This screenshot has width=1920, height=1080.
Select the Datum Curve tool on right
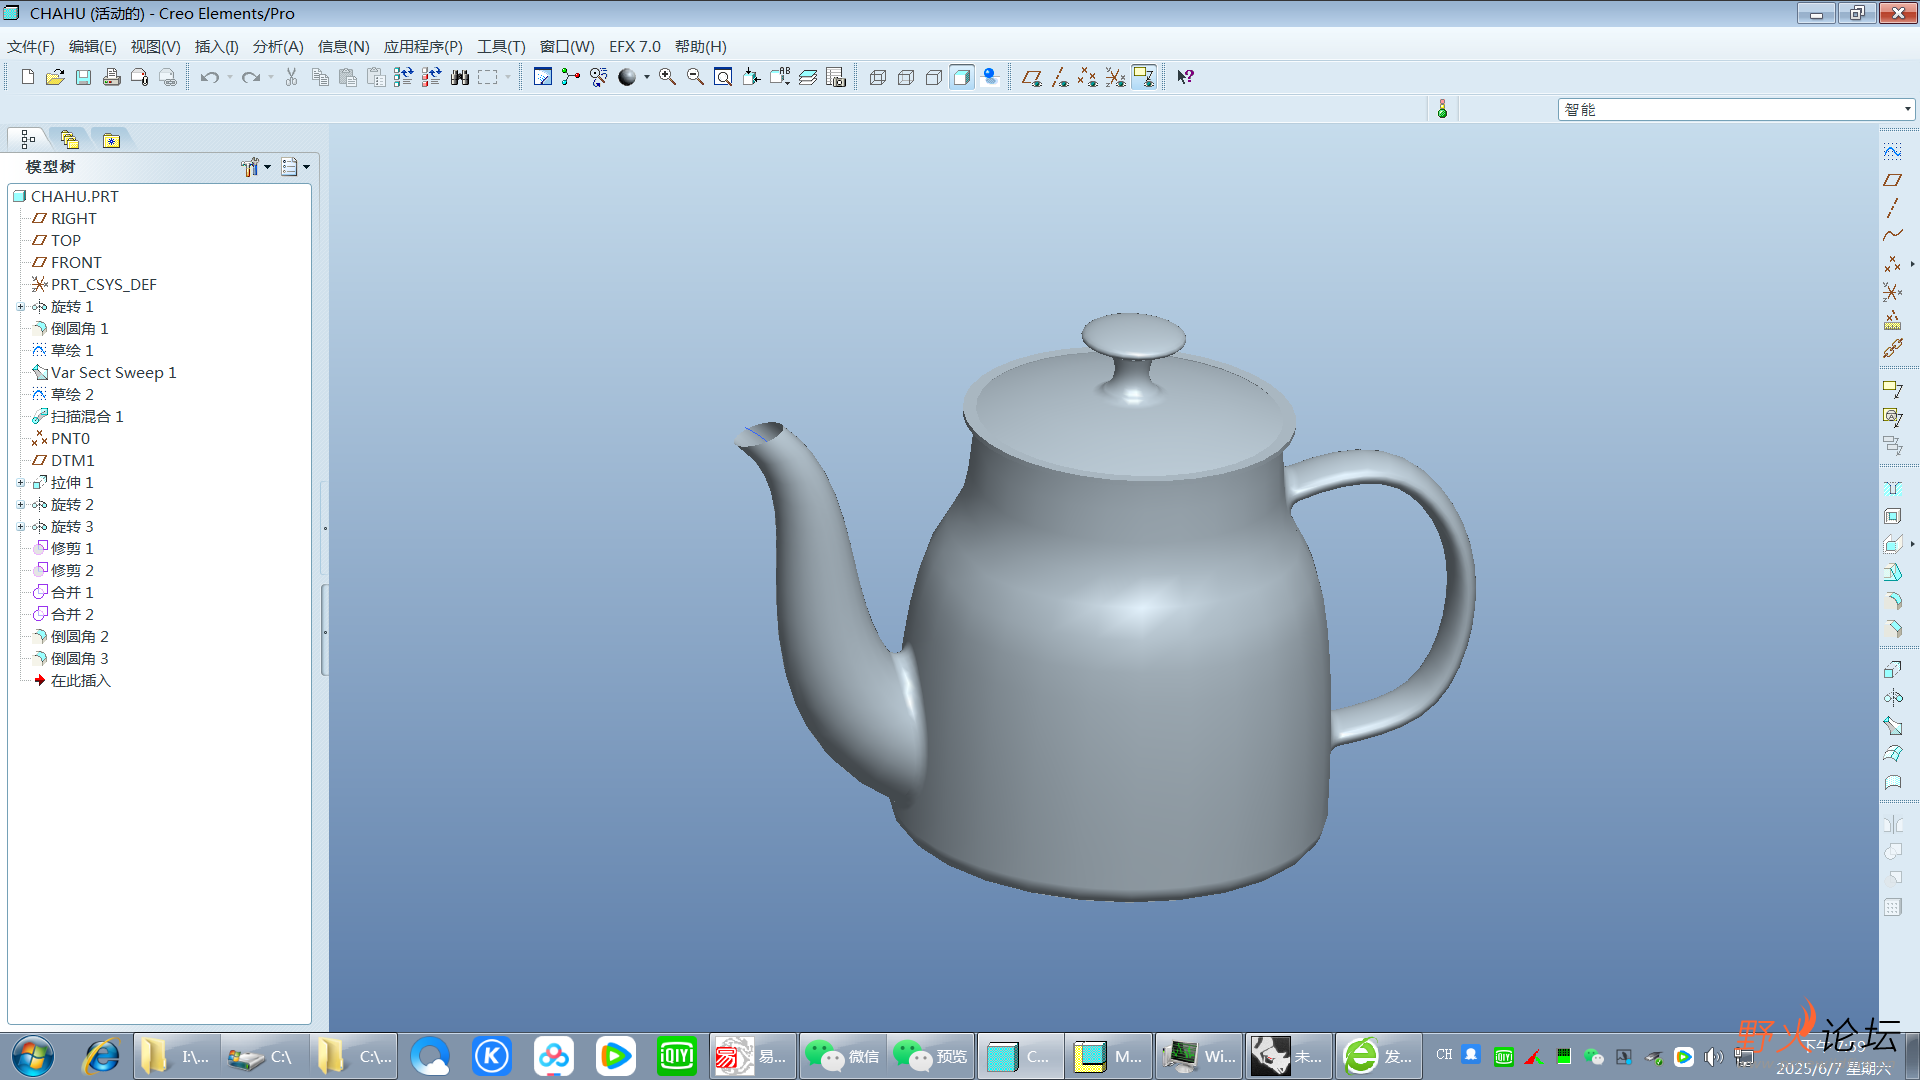pos(1893,236)
